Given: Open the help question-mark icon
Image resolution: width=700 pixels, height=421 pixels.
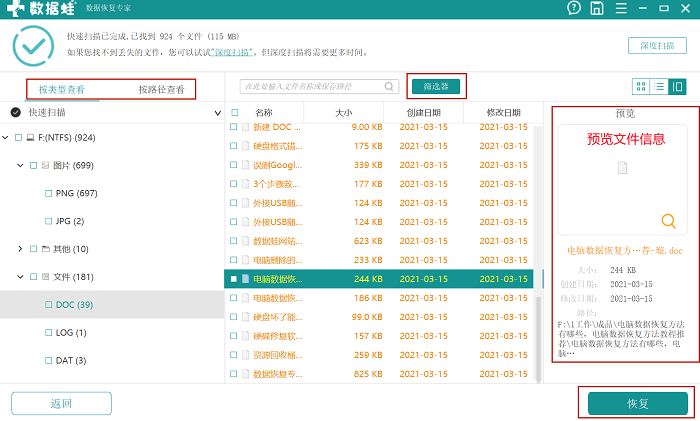Looking at the screenshot, I should point(574,8).
